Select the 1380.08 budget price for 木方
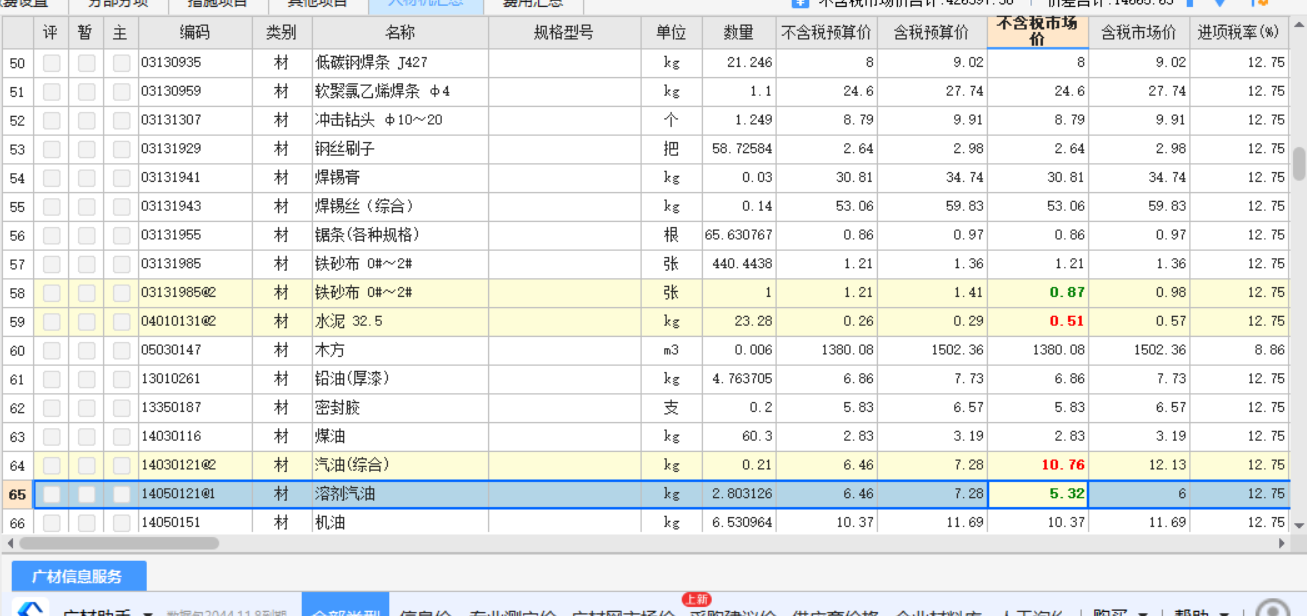 pos(826,350)
